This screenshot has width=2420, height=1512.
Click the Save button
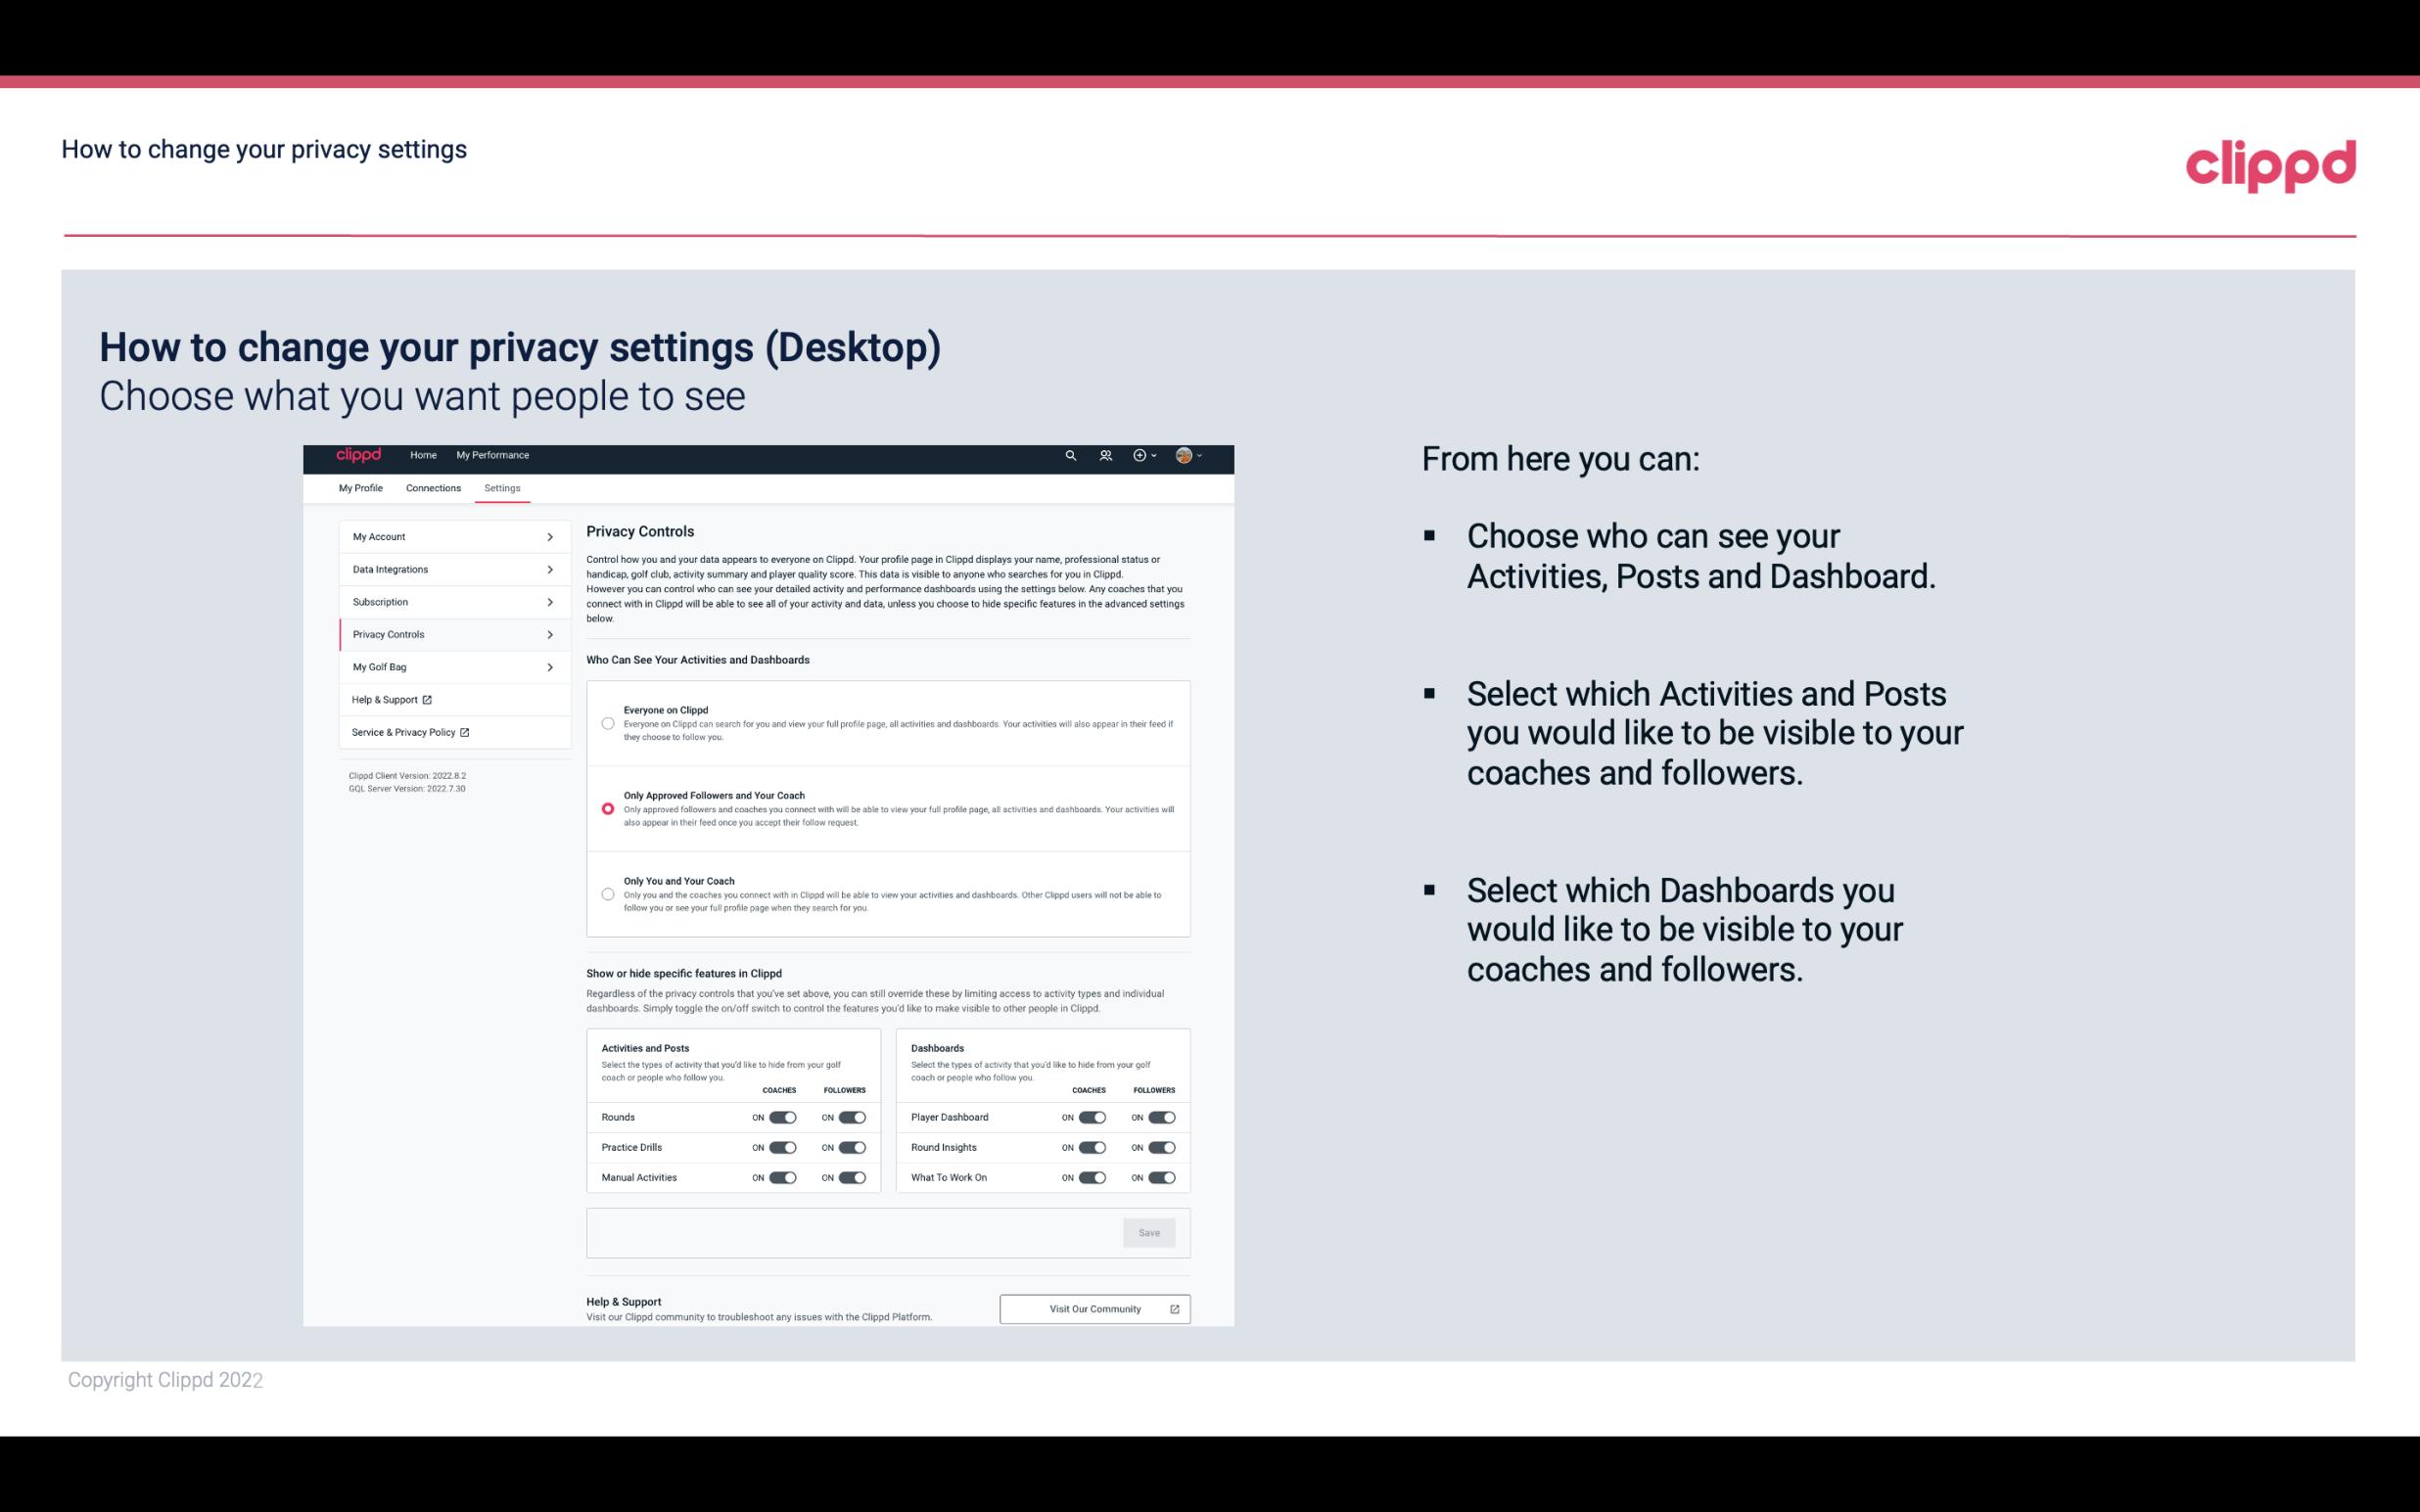coord(1150,1231)
